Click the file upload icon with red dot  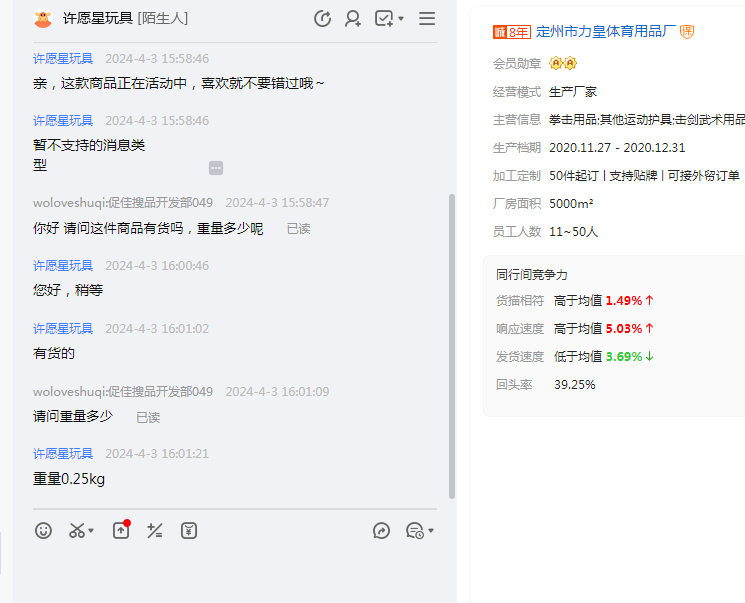[121, 531]
